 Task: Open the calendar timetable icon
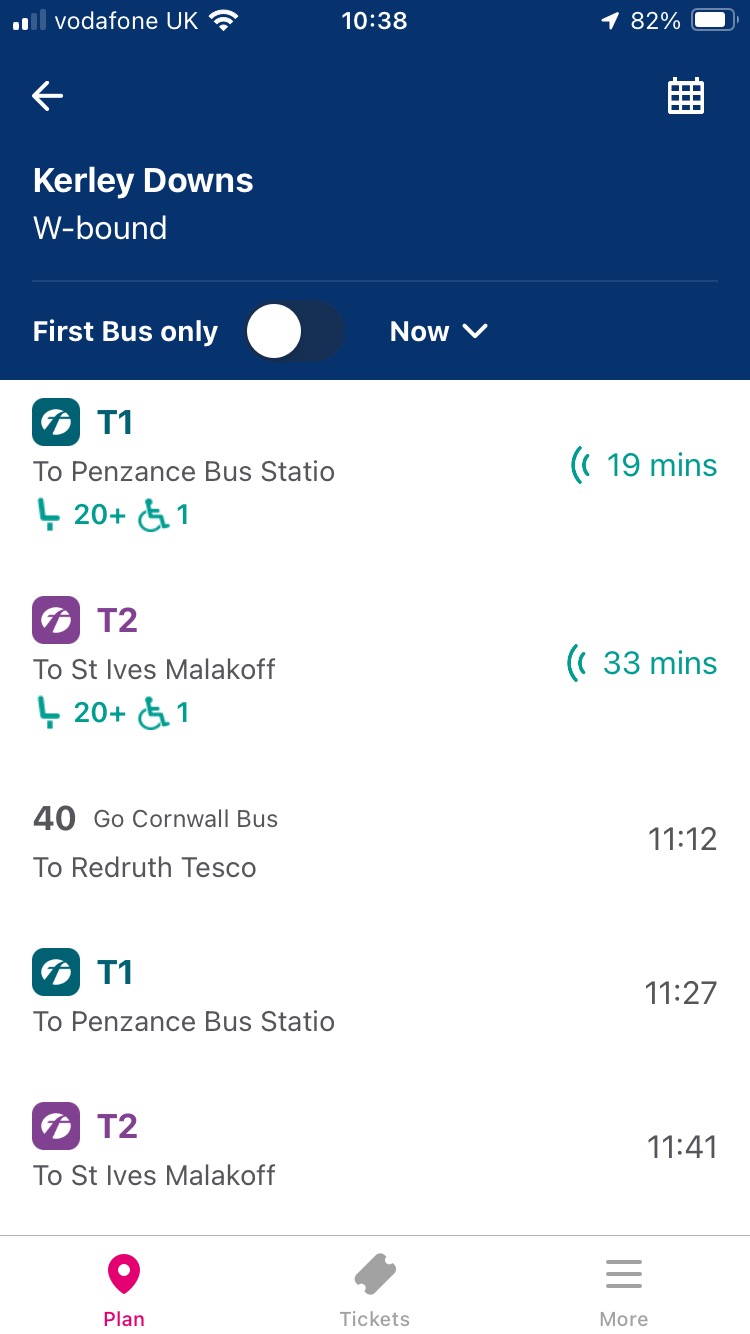point(686,96)
